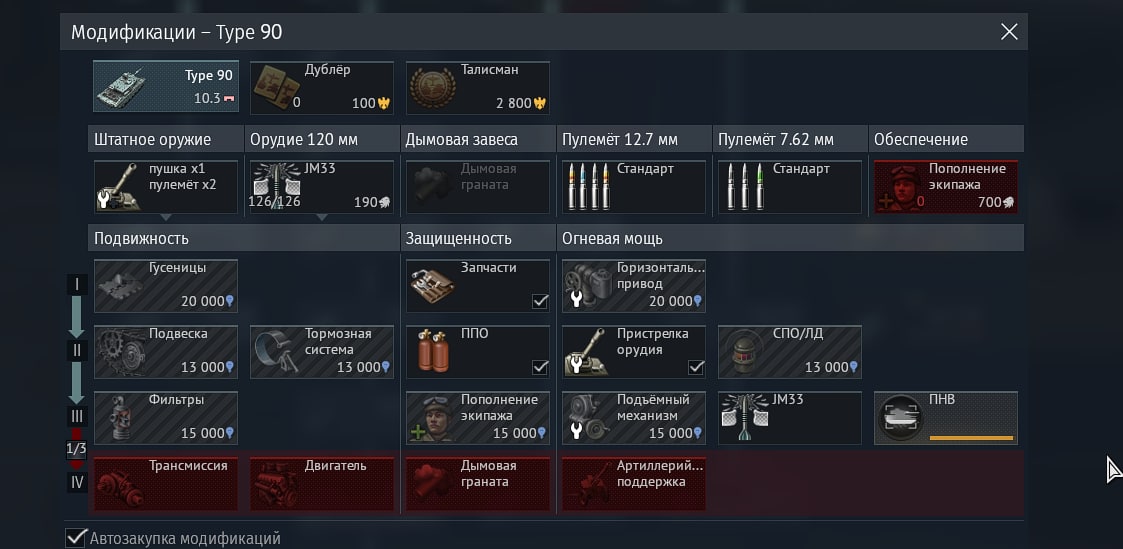Image resolution: width=1123 pixels, height=549 pixels.
Task: Expand the Штатное оружие dropdown arrow
Action: pos(165,217)
